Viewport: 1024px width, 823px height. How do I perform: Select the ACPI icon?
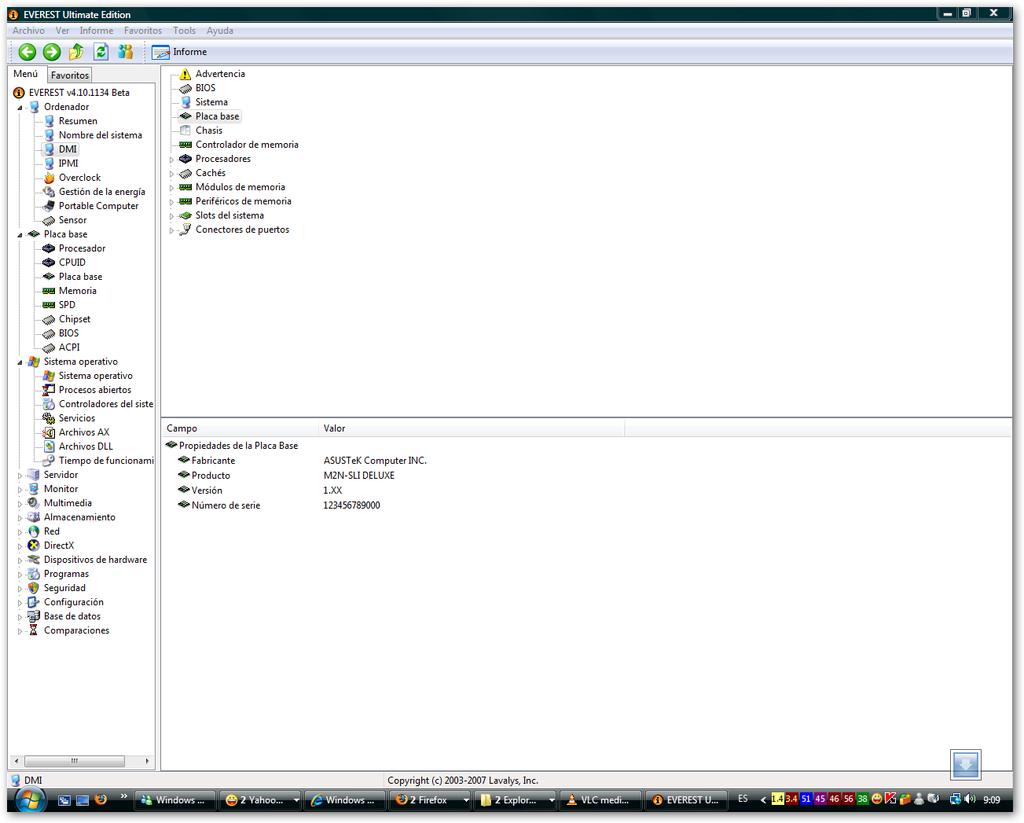click(49, 347)
